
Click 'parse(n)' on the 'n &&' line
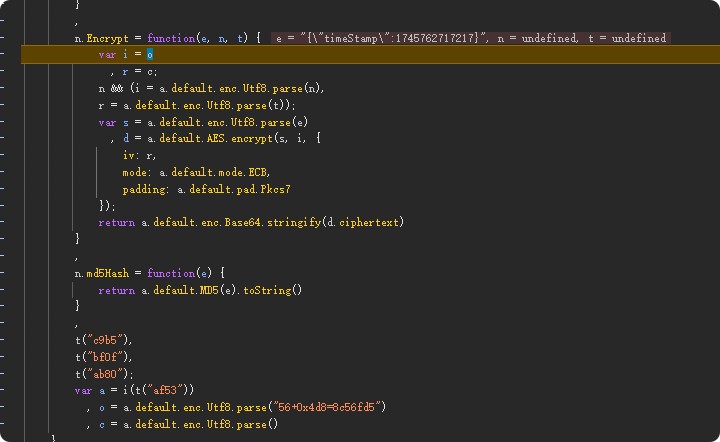297,89
